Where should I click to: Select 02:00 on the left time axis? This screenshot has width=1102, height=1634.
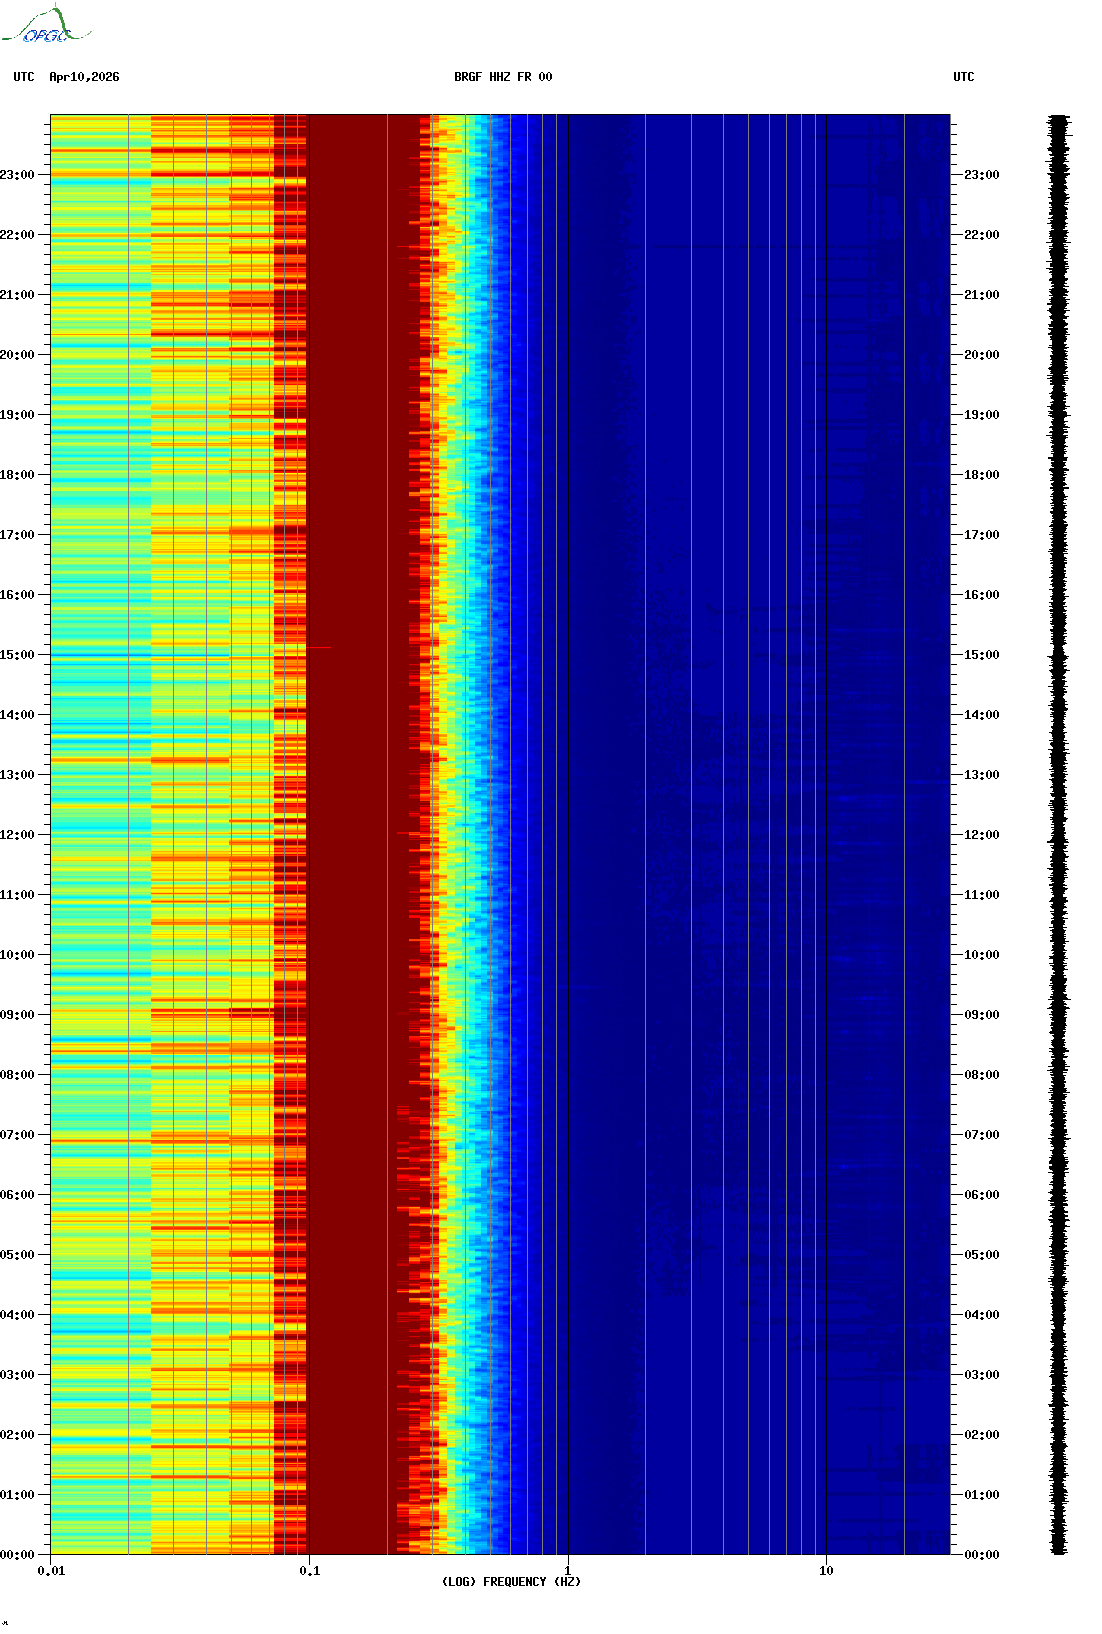(17, 1435)
